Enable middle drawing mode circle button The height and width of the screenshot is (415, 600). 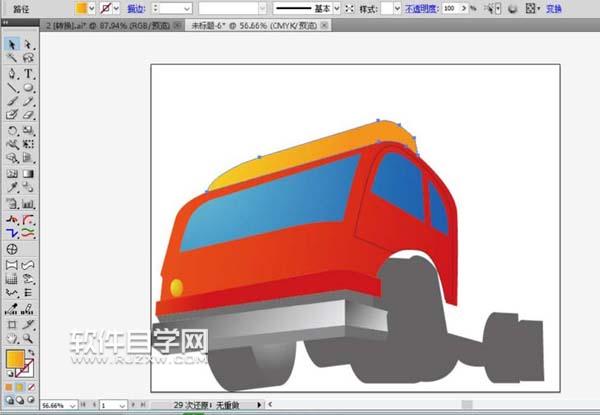(x=20, y=400)
